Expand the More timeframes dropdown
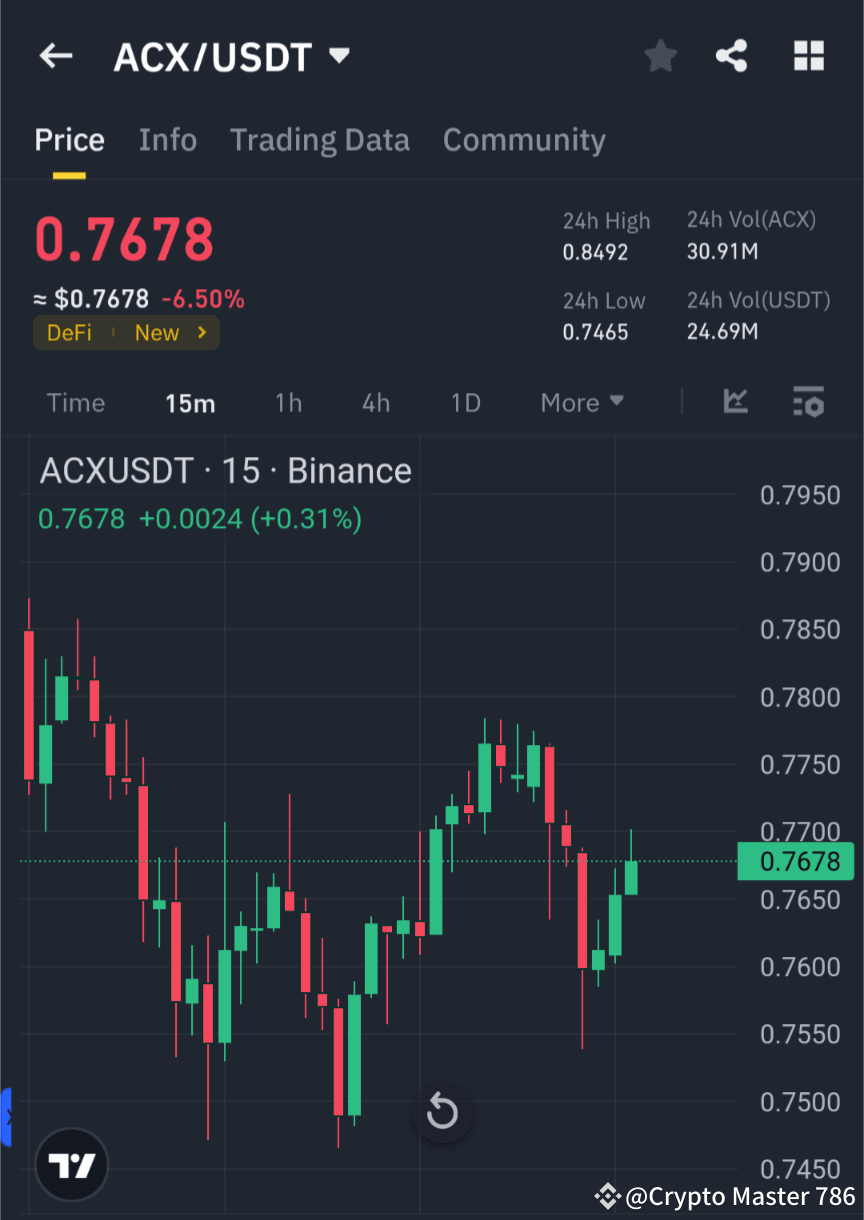 click(x=581, y=402)
